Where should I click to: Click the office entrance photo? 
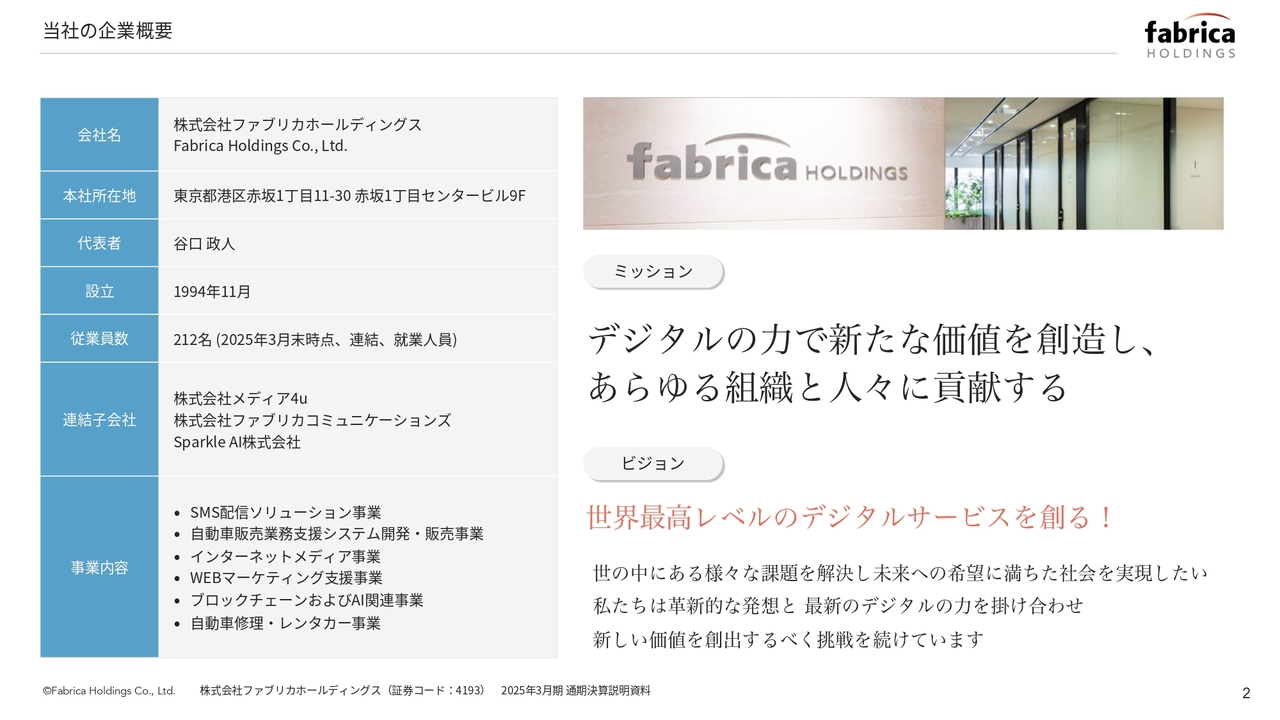click(902, 163)
